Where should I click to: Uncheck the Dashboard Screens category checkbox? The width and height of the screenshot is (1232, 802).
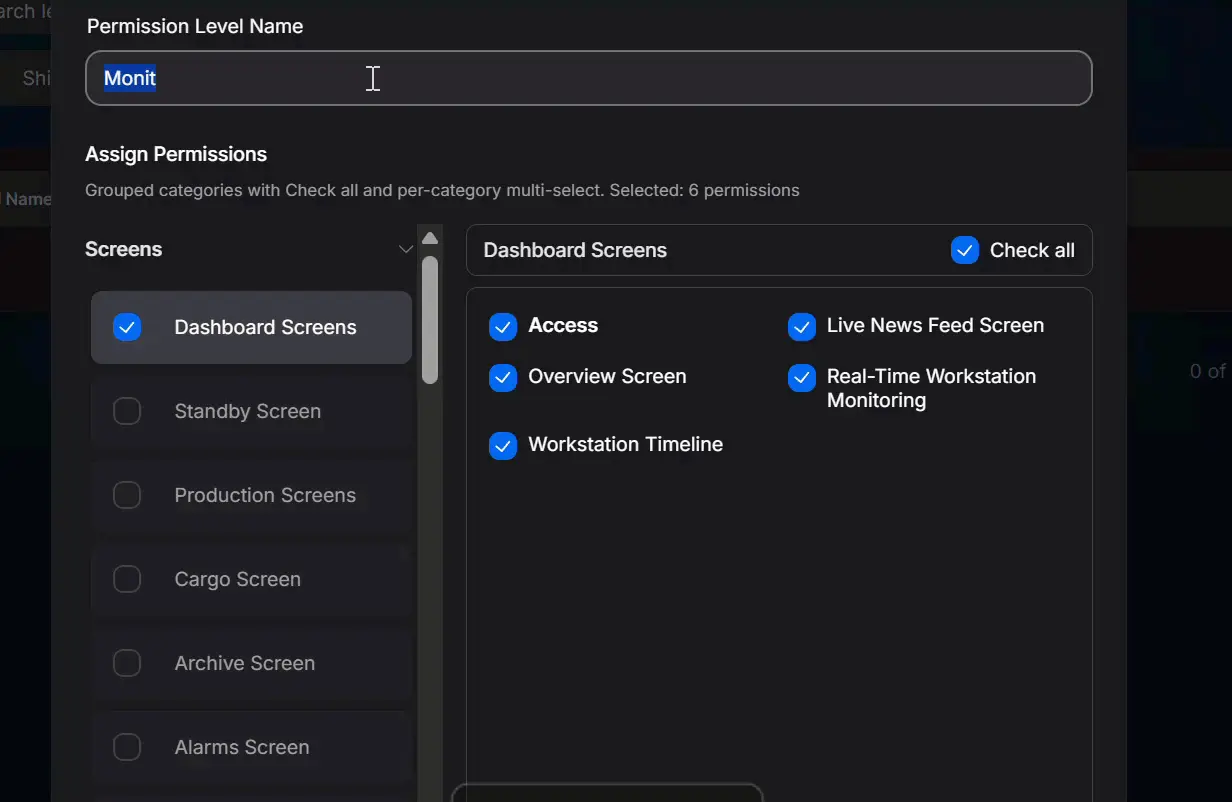(127, 327)
